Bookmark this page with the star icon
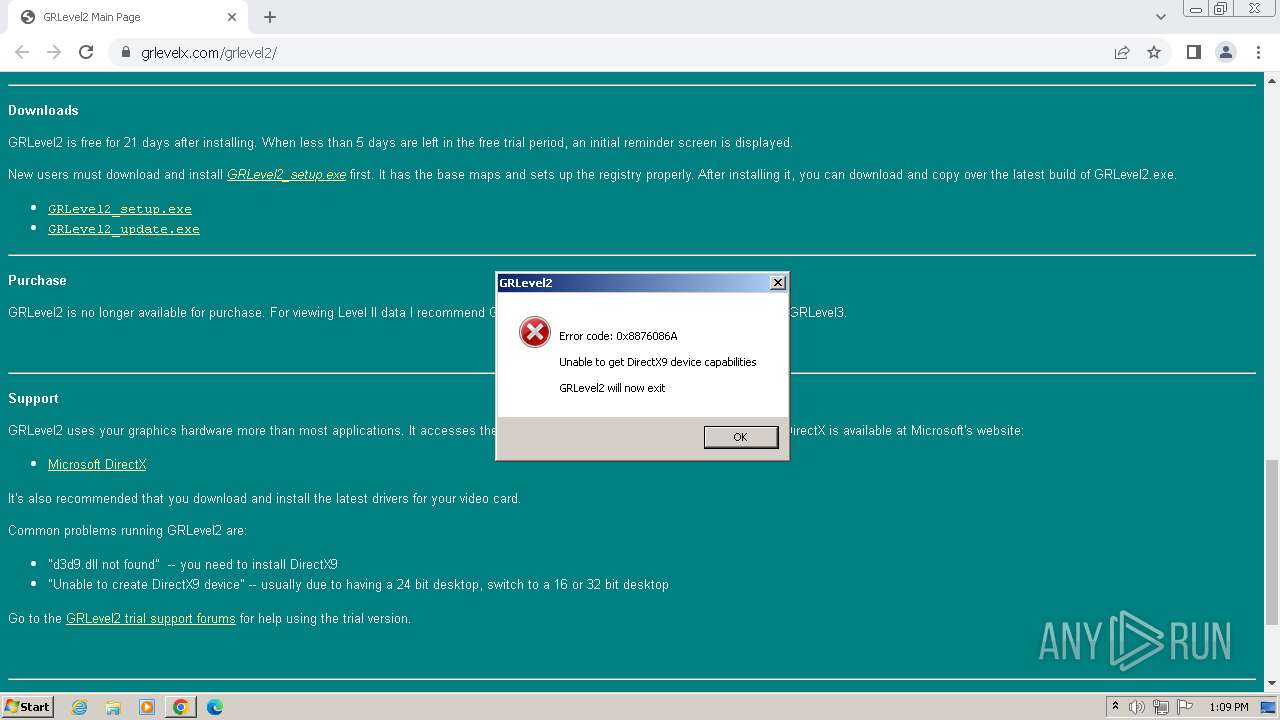This screenshot has width=1280, height=720. pos(1154,52)
